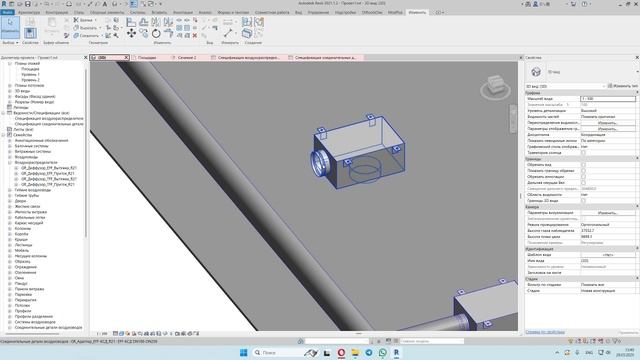Save project via quick access toolbar
640x360 pixels.
pyautogui.click(x=28, y=4)
